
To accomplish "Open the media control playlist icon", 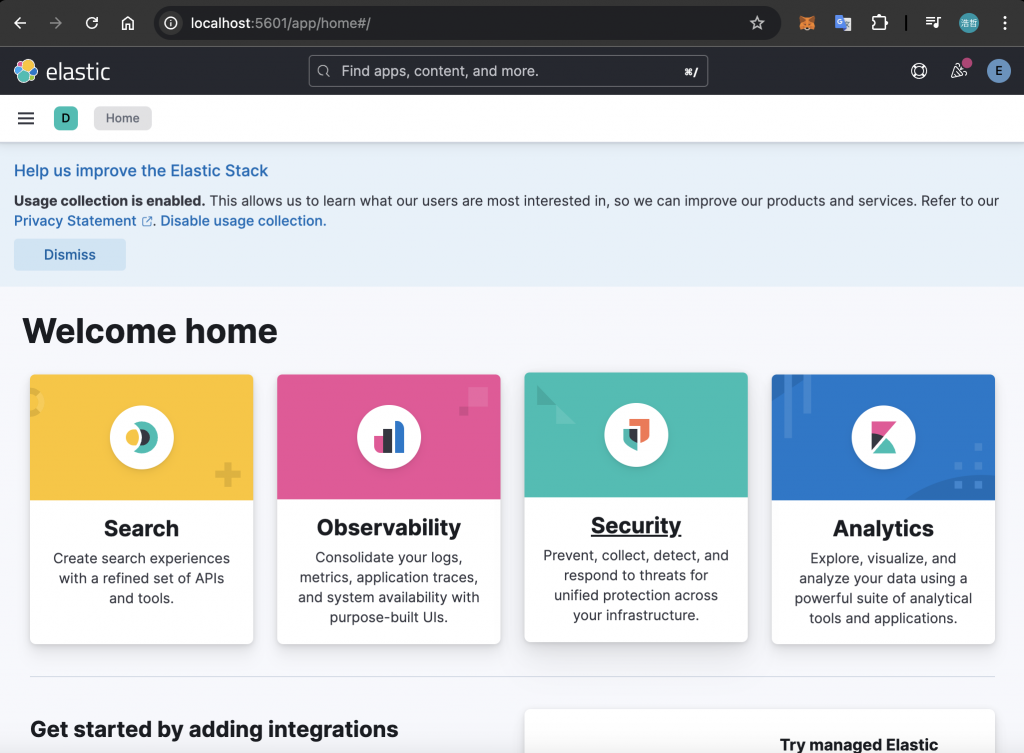I will point(933,24).
